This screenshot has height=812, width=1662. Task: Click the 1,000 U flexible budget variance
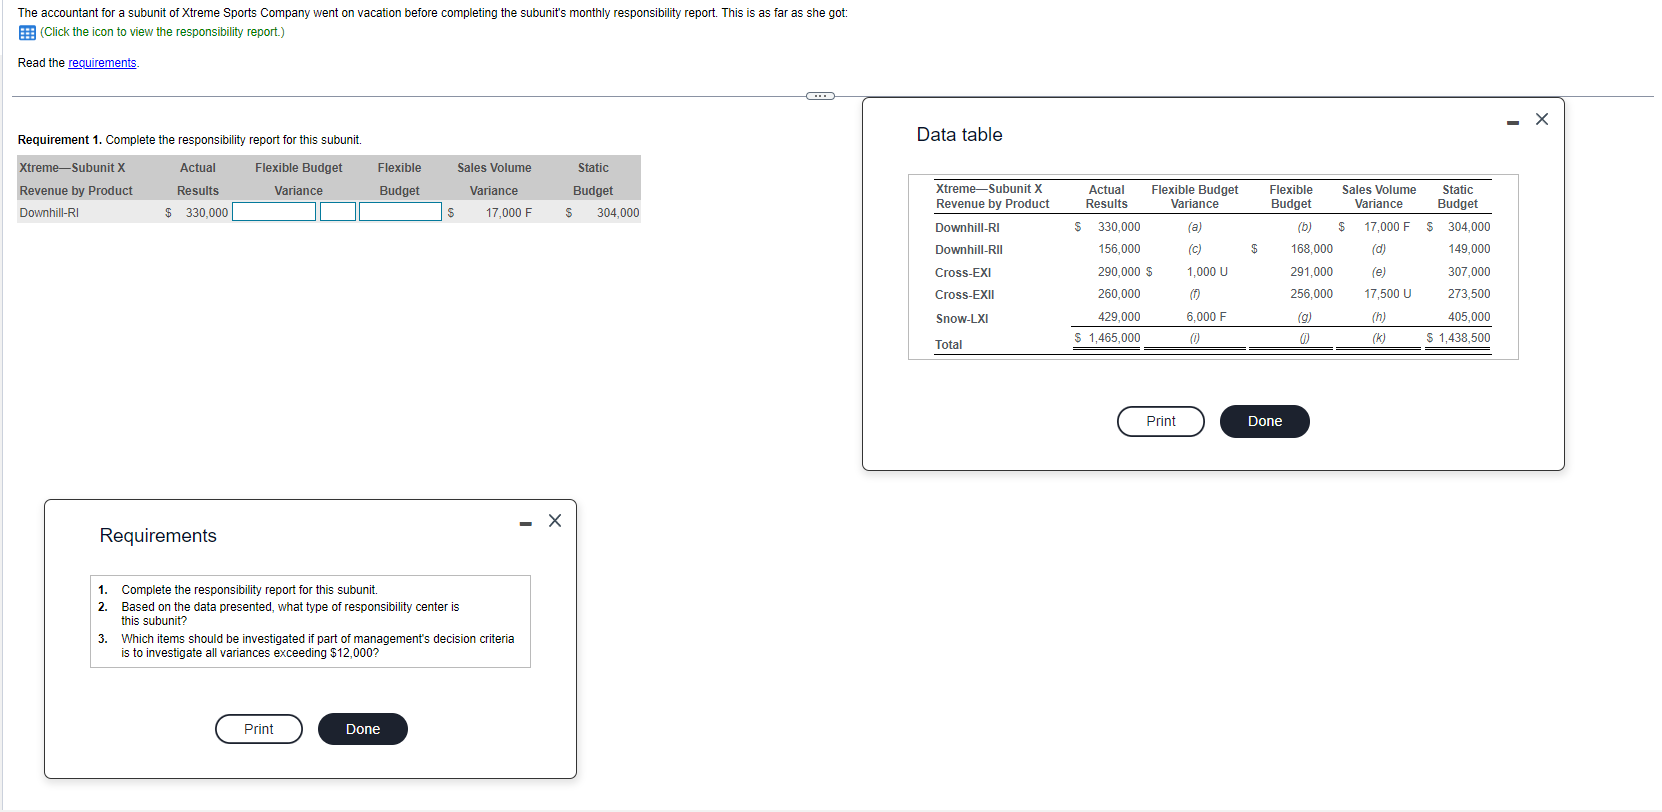tap(1207, 272)
